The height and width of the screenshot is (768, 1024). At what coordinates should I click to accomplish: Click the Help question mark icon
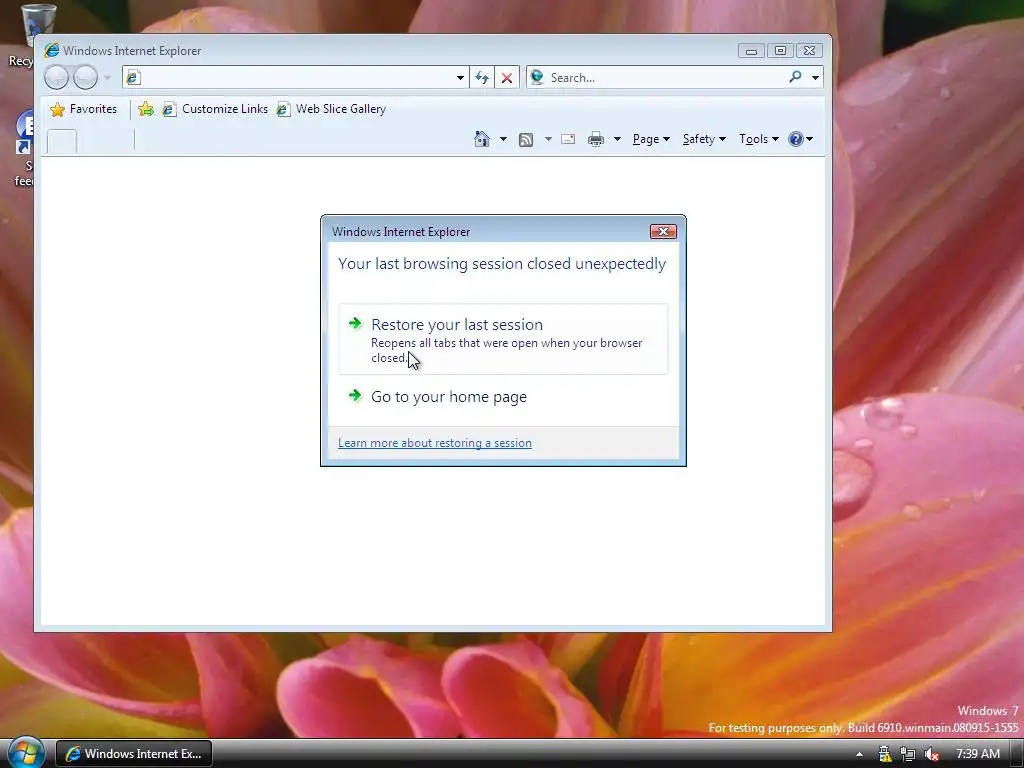[795, 138]
